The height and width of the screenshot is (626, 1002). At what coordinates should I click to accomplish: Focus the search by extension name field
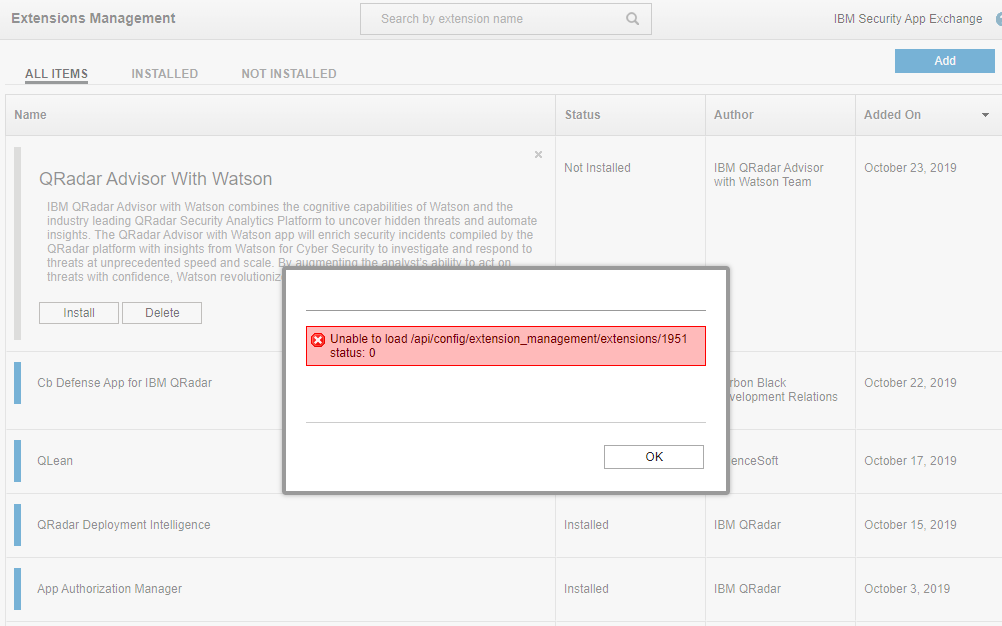[505, 19]
